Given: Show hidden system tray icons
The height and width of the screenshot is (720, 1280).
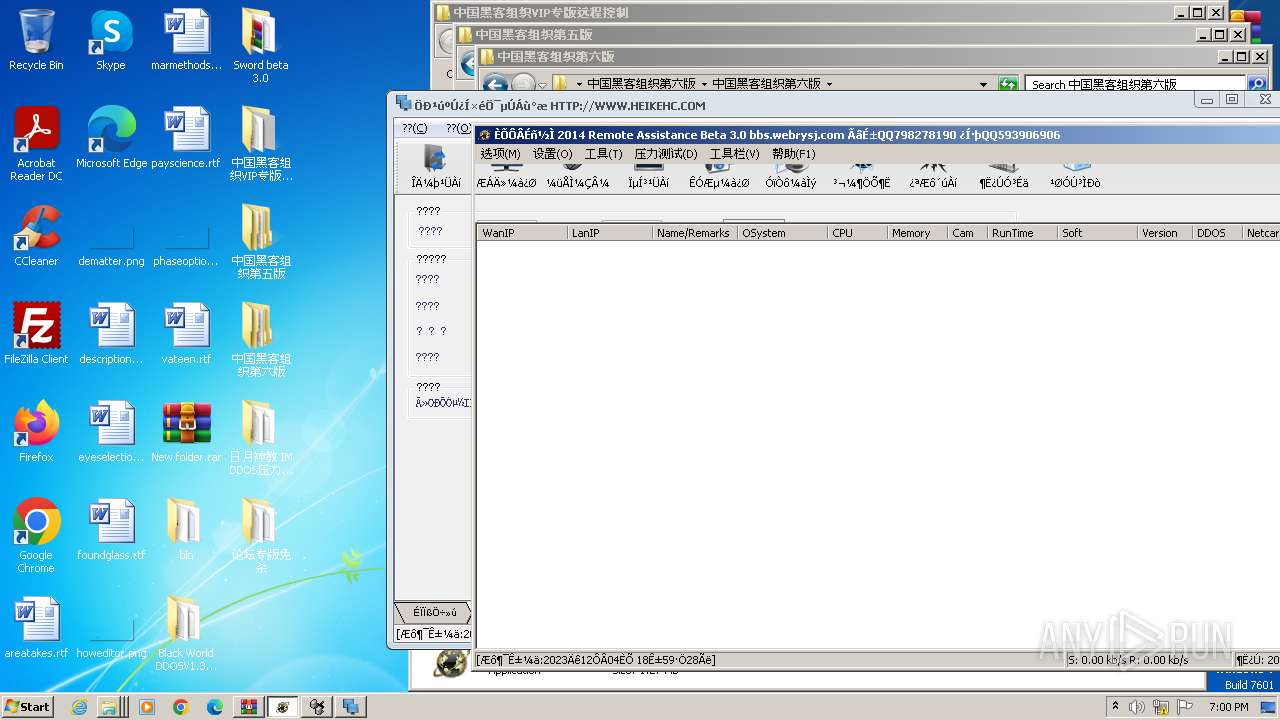Looking at the screenshot, I should tap(1116, 707).
